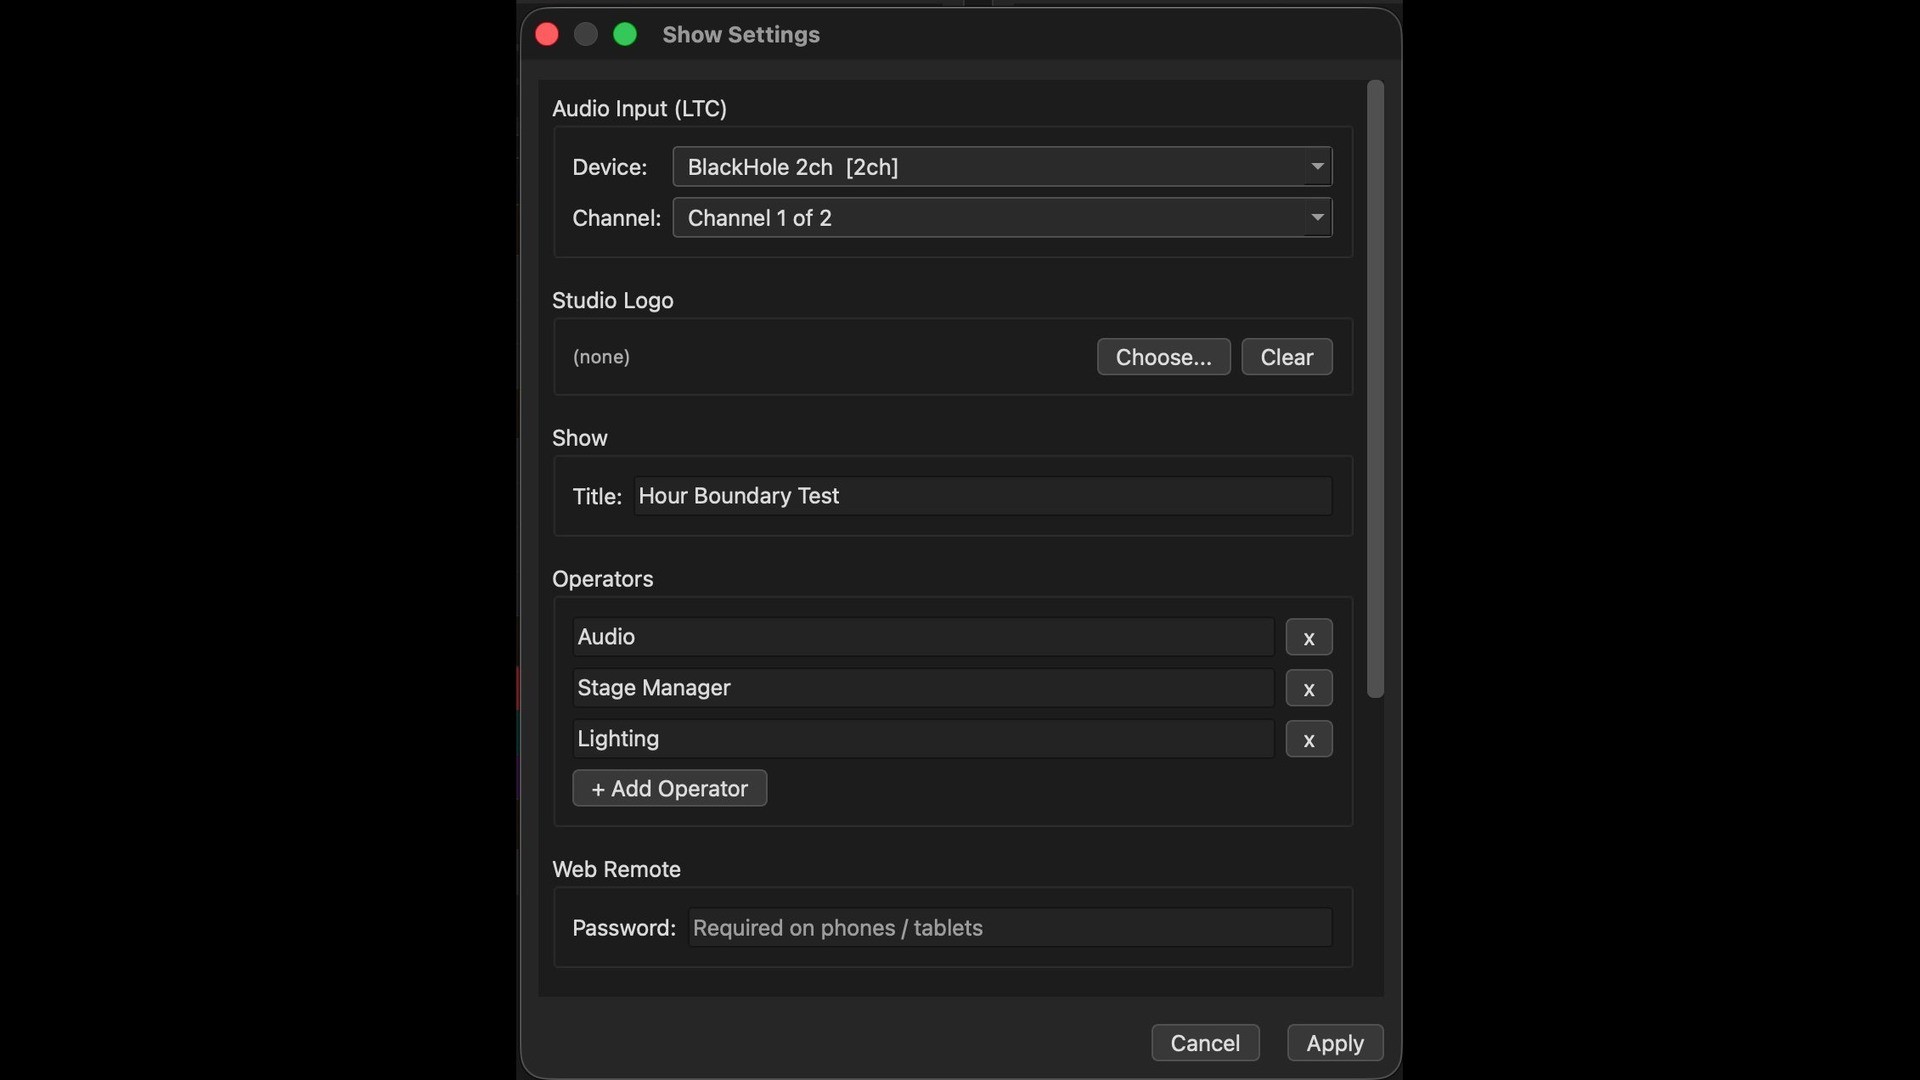Click Choose... for Studio Logo

pos(1163,357)
